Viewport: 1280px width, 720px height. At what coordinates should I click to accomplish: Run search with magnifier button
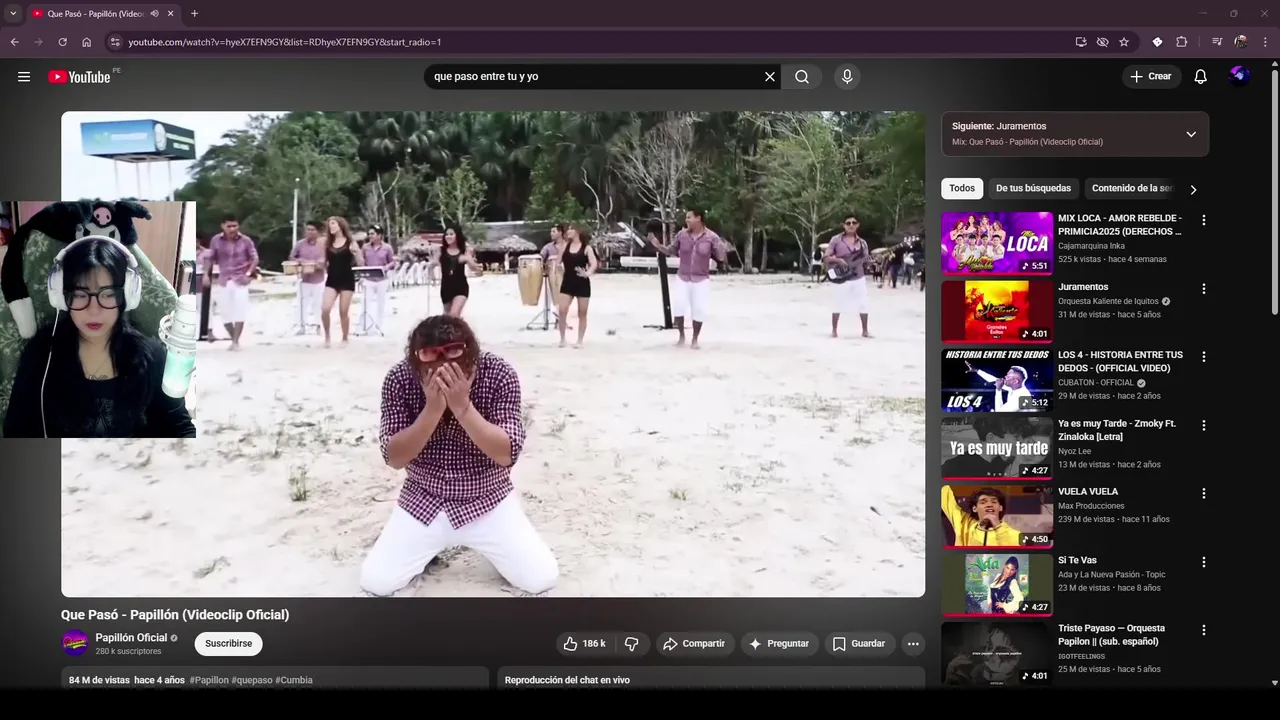click(802, 77)
